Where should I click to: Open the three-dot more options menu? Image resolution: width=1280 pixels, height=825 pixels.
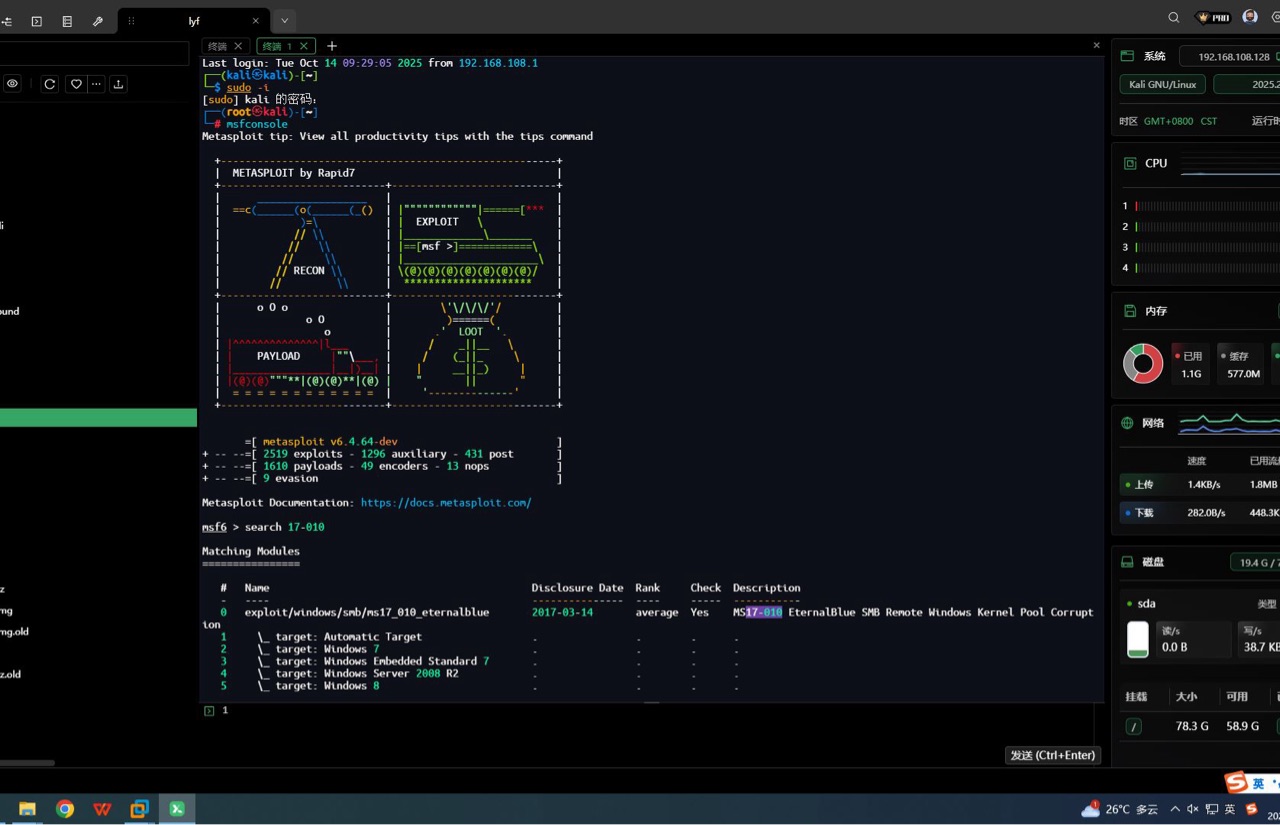(96, 84)
